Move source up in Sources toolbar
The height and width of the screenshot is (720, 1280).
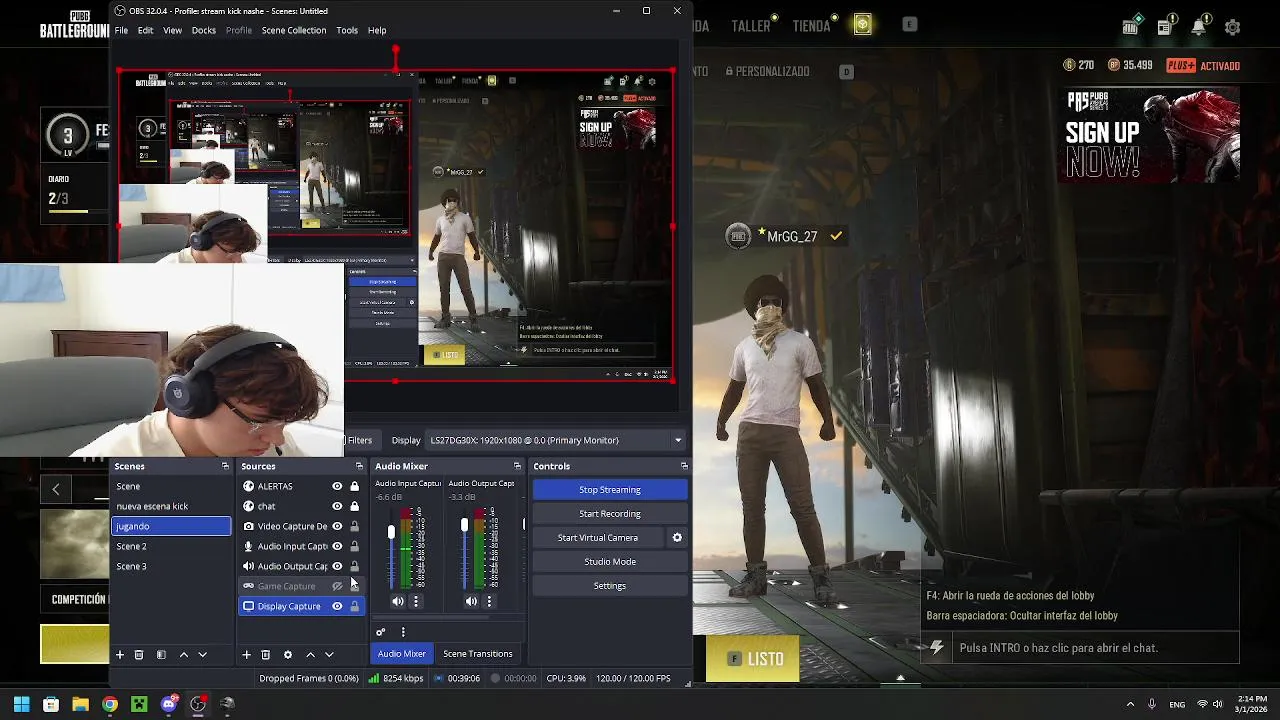point(310,655)
